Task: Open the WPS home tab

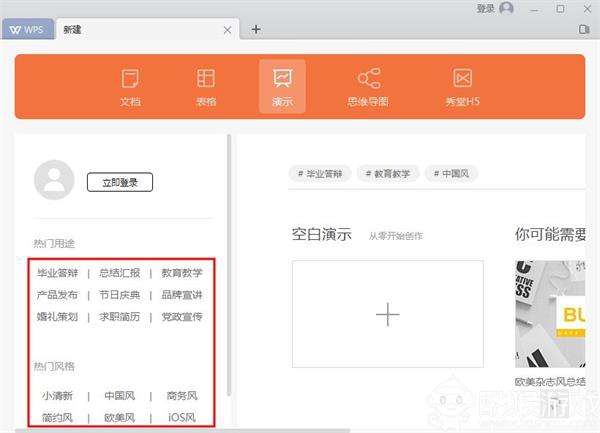Action: pos(28,29)
